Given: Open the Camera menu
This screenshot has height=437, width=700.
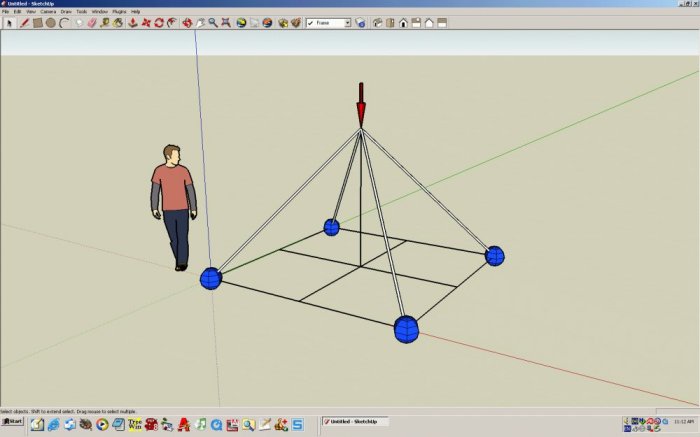Looking at the screenshot, I should 48,11.
